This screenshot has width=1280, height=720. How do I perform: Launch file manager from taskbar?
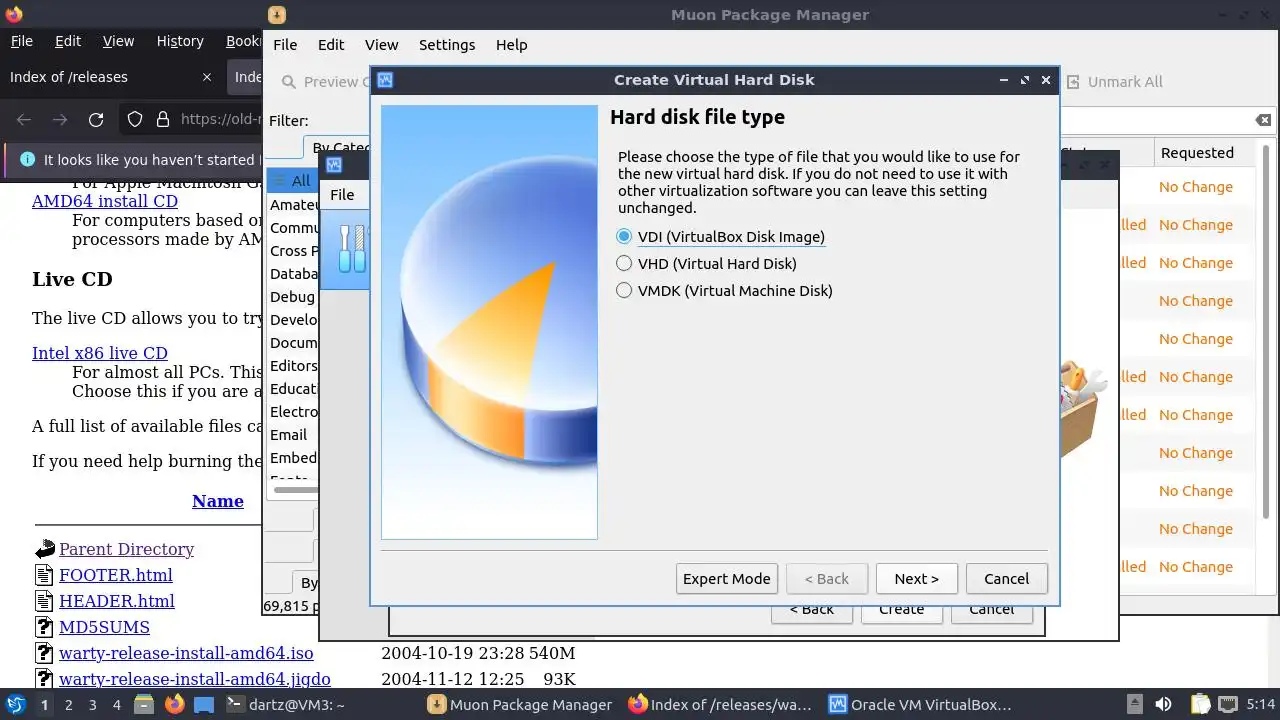pyautogui.click(x=144, y=704)
